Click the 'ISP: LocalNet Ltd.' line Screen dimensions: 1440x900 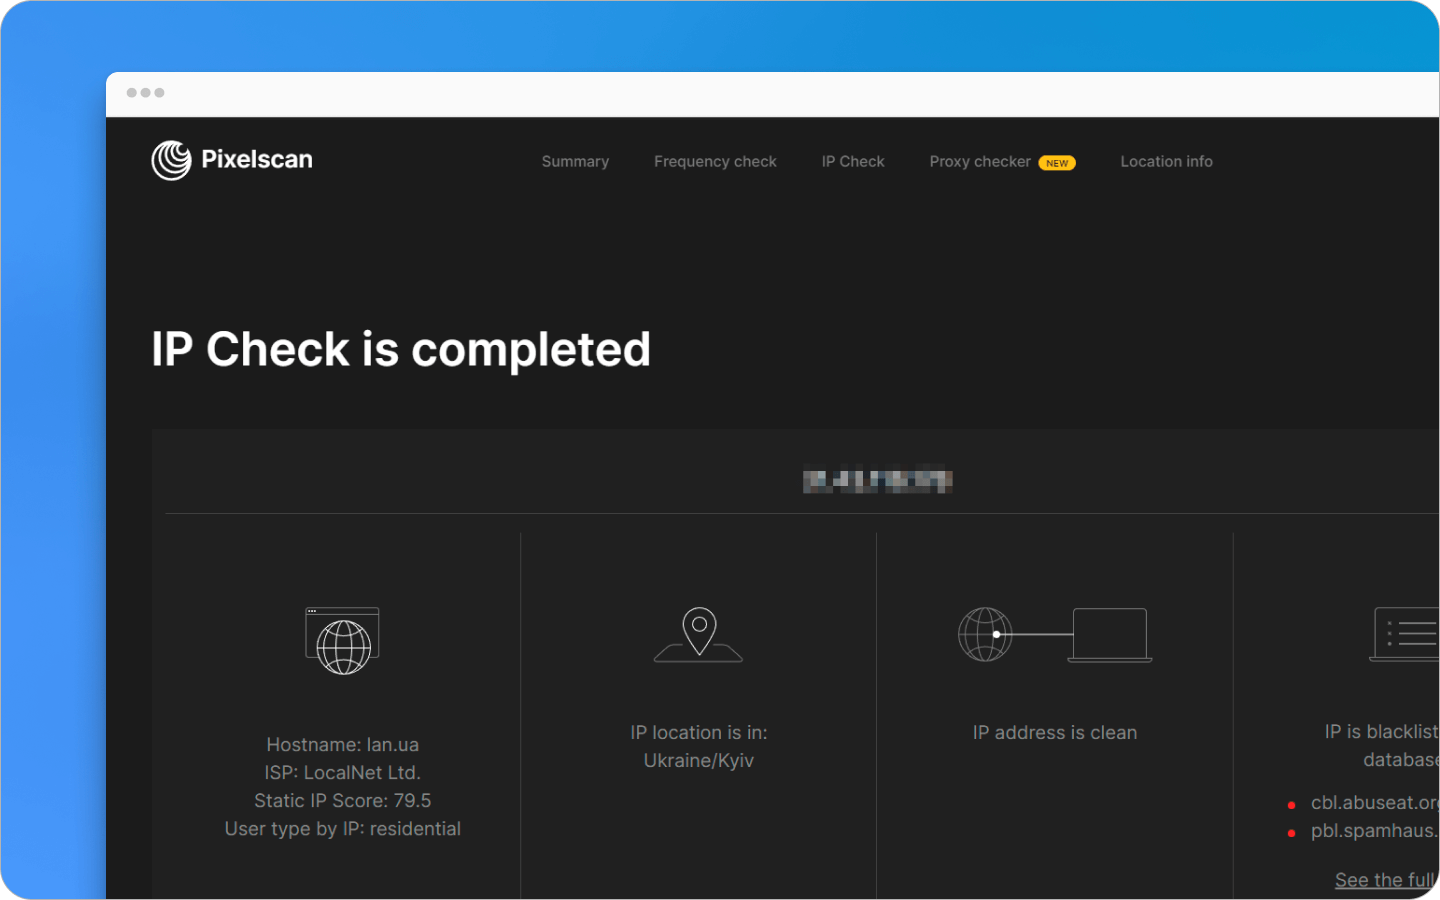click(342, 772)
